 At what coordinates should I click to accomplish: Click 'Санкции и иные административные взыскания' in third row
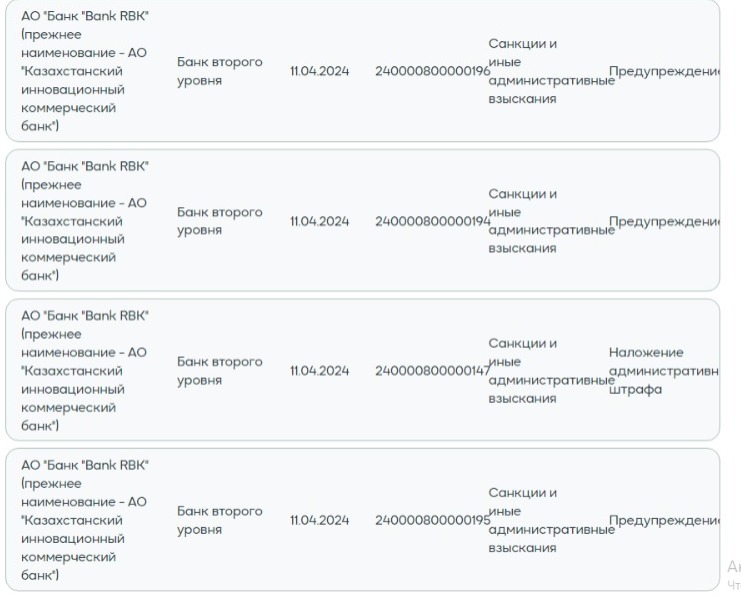point(551,371)
